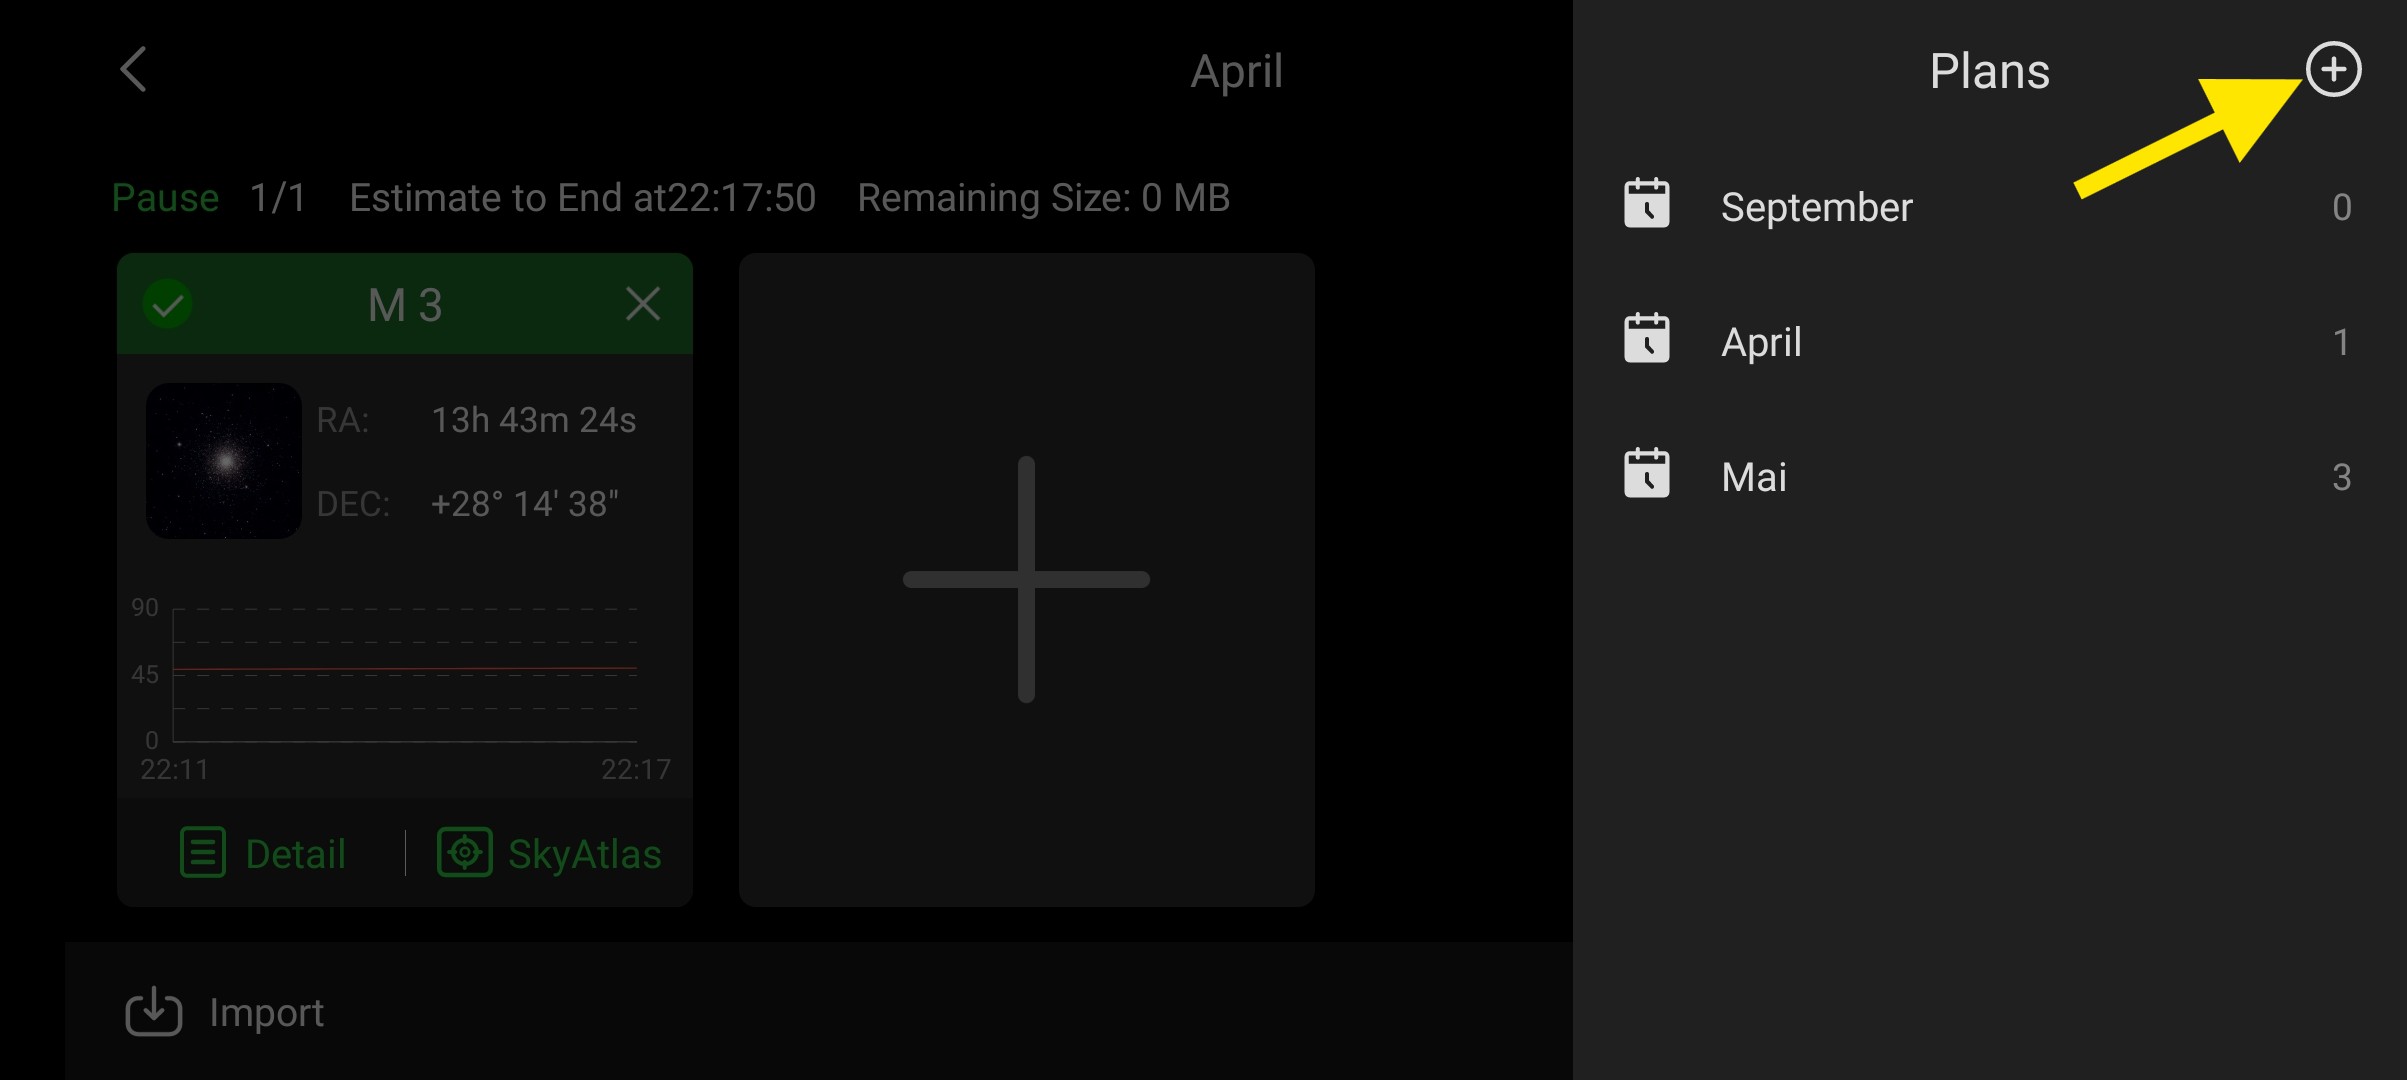The height and width of the screenshot is (1080, 2407).
Task: Select the April plan in list
Action: point(1761,342)
